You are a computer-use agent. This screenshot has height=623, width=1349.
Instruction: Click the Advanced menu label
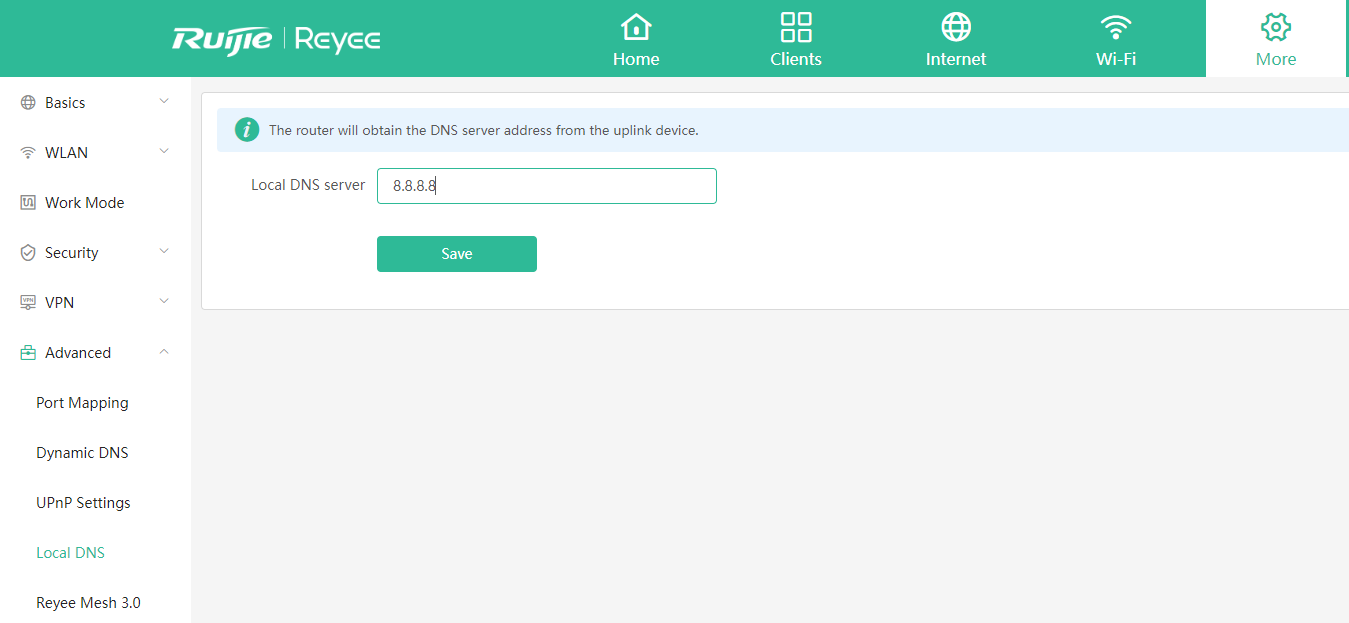pyautogui.click(x=78, y=353)
